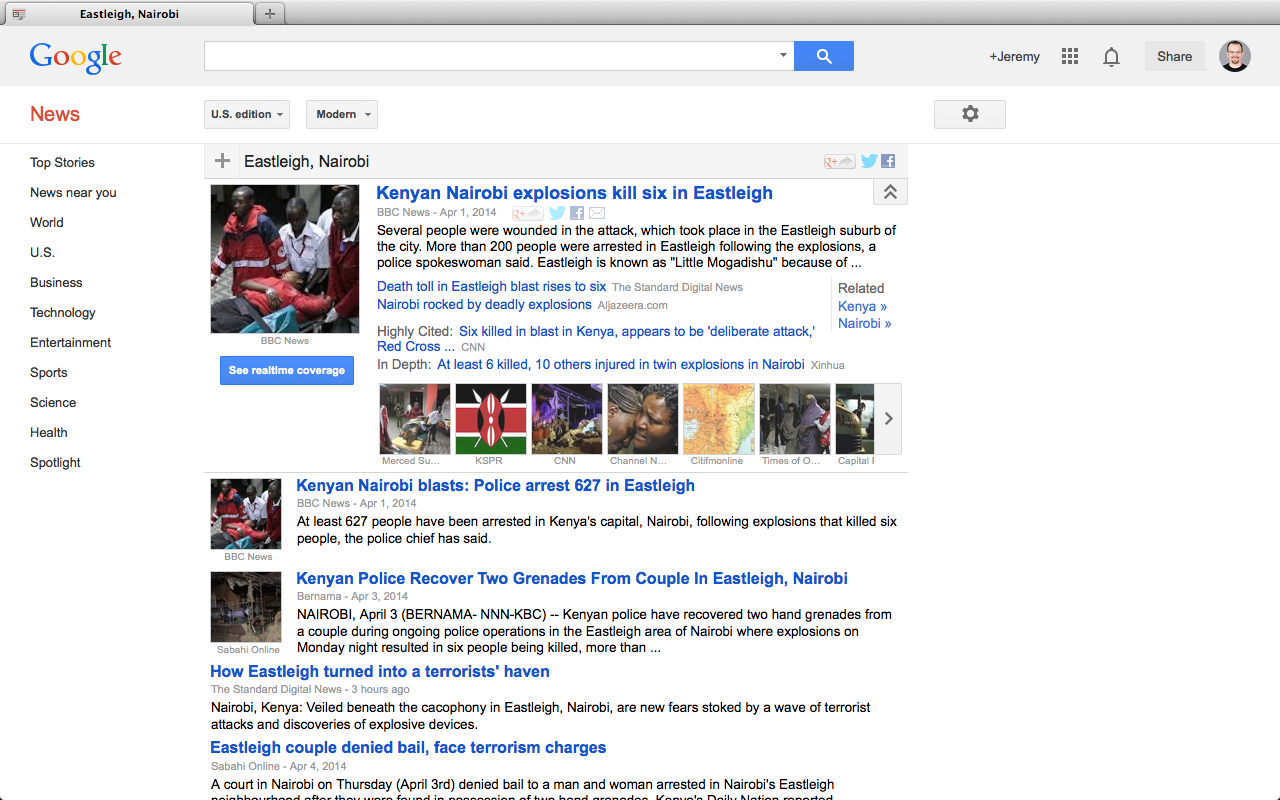1280x800 pixels.
Task: Open the Google apps grid icon
Action: click(1070, 57)
